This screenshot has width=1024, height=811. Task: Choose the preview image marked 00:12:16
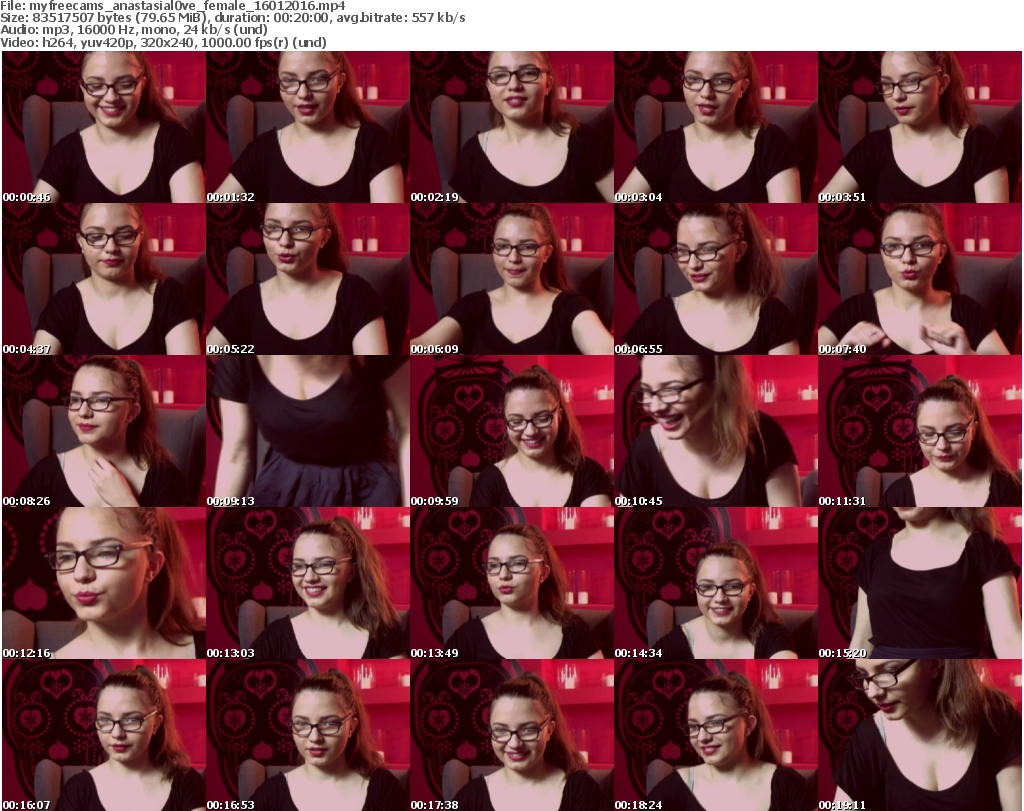(104, 583)
